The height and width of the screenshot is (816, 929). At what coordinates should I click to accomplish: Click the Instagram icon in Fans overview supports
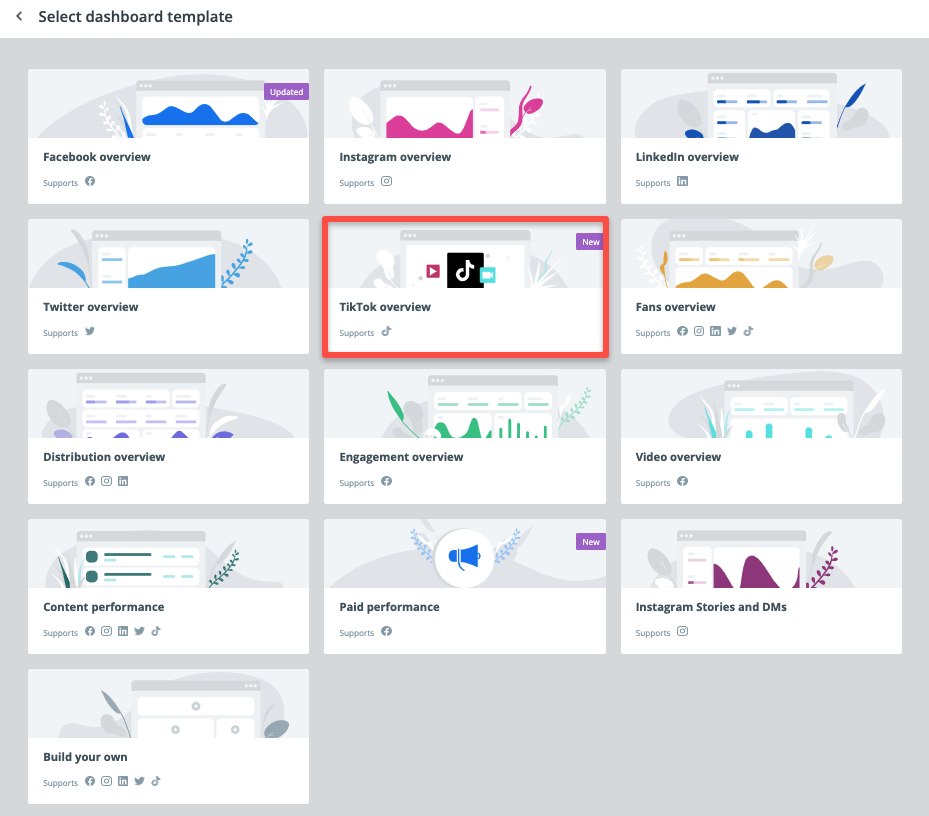(x=699, y=331)
